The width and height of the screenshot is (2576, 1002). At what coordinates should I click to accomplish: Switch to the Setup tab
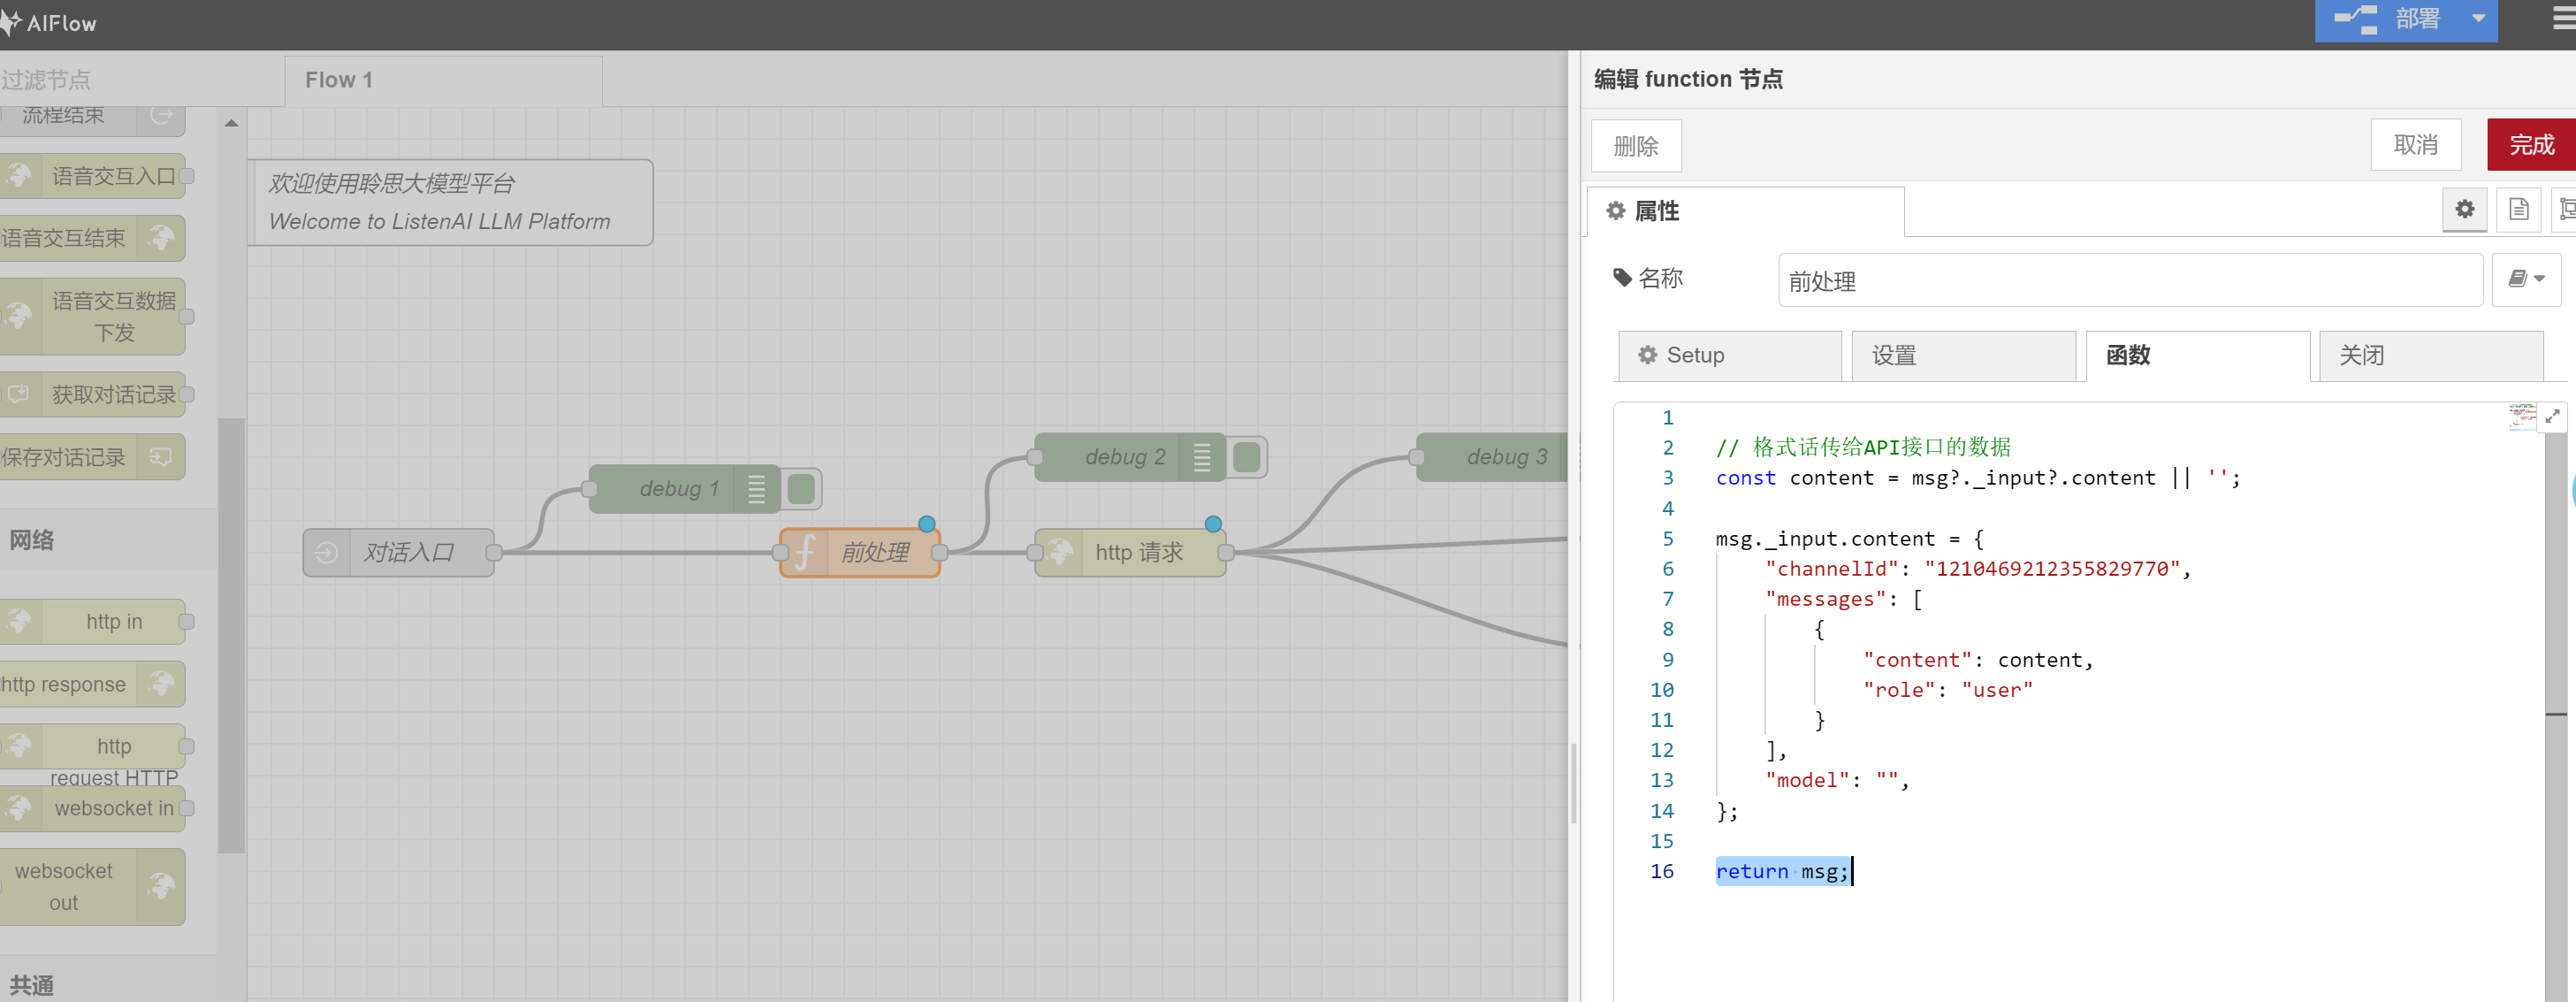1729,355
